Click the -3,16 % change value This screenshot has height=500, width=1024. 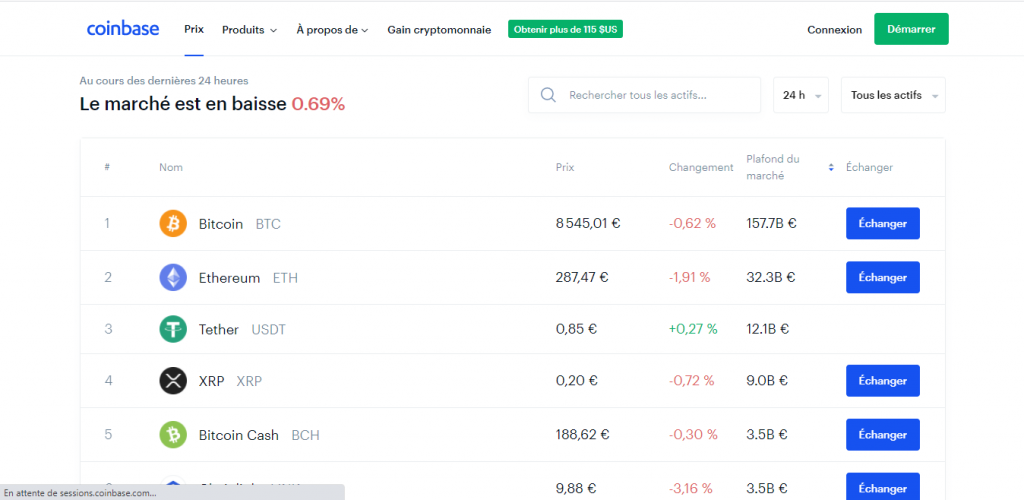[x=690, y=488]
